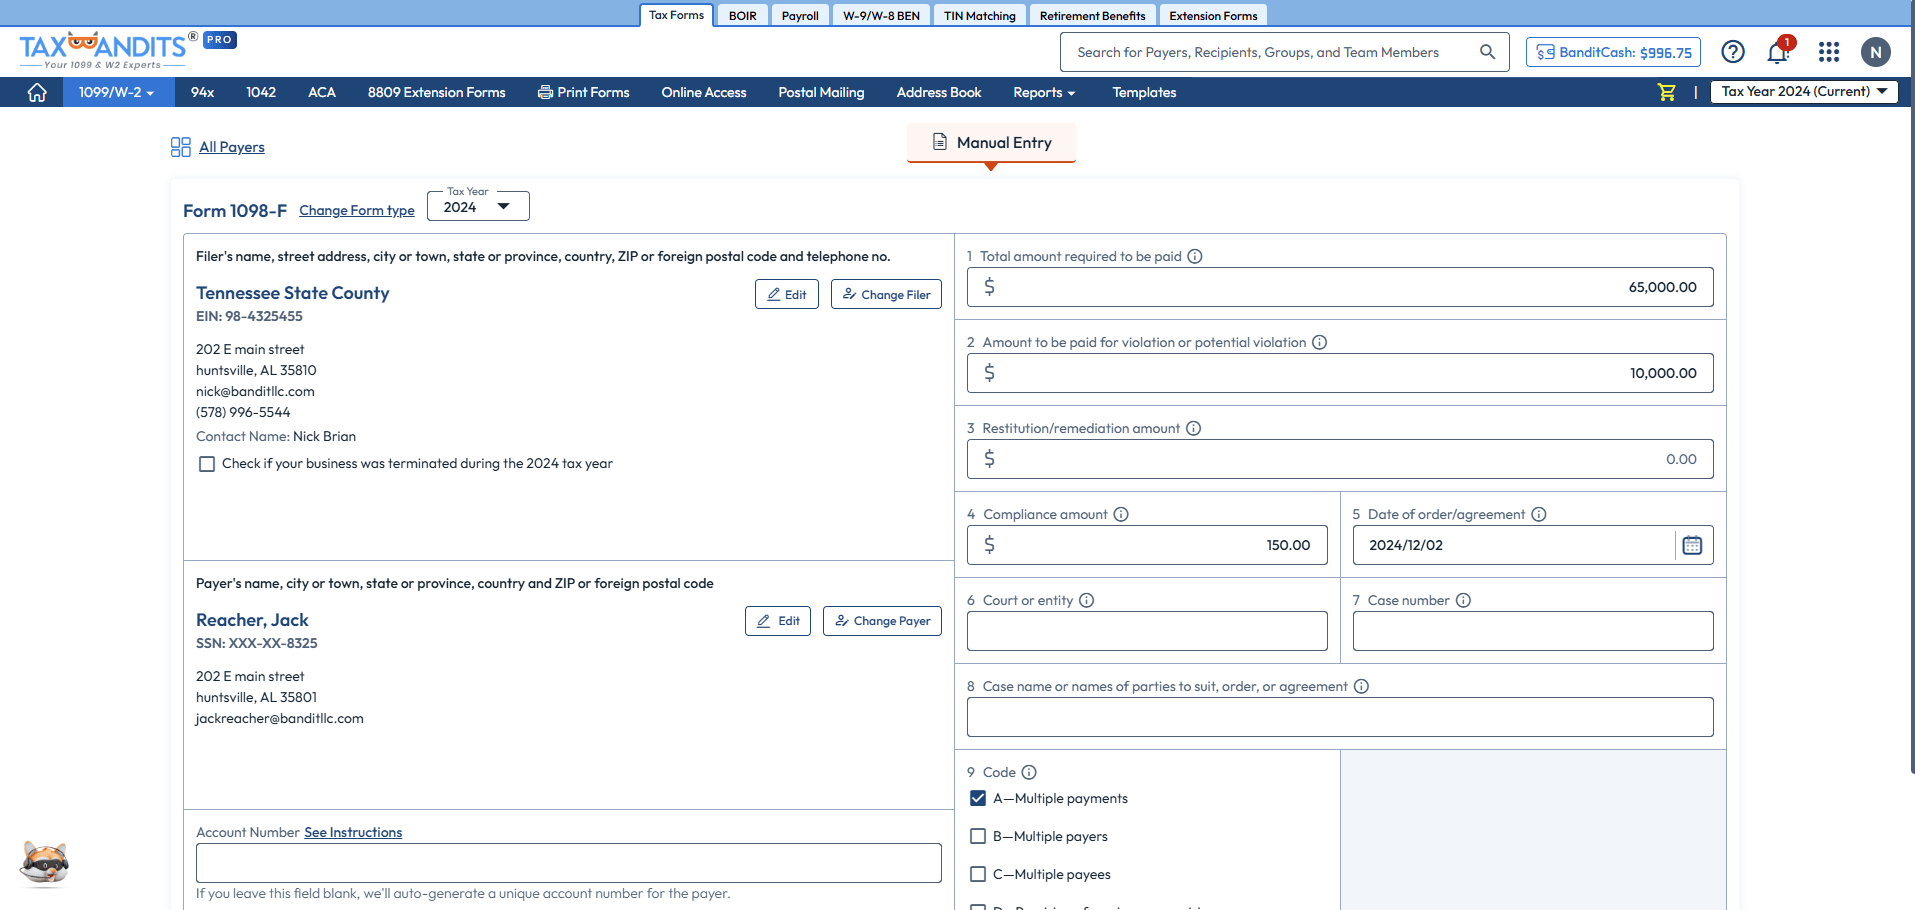Open calendar picker for date of order

(1692, 545)
